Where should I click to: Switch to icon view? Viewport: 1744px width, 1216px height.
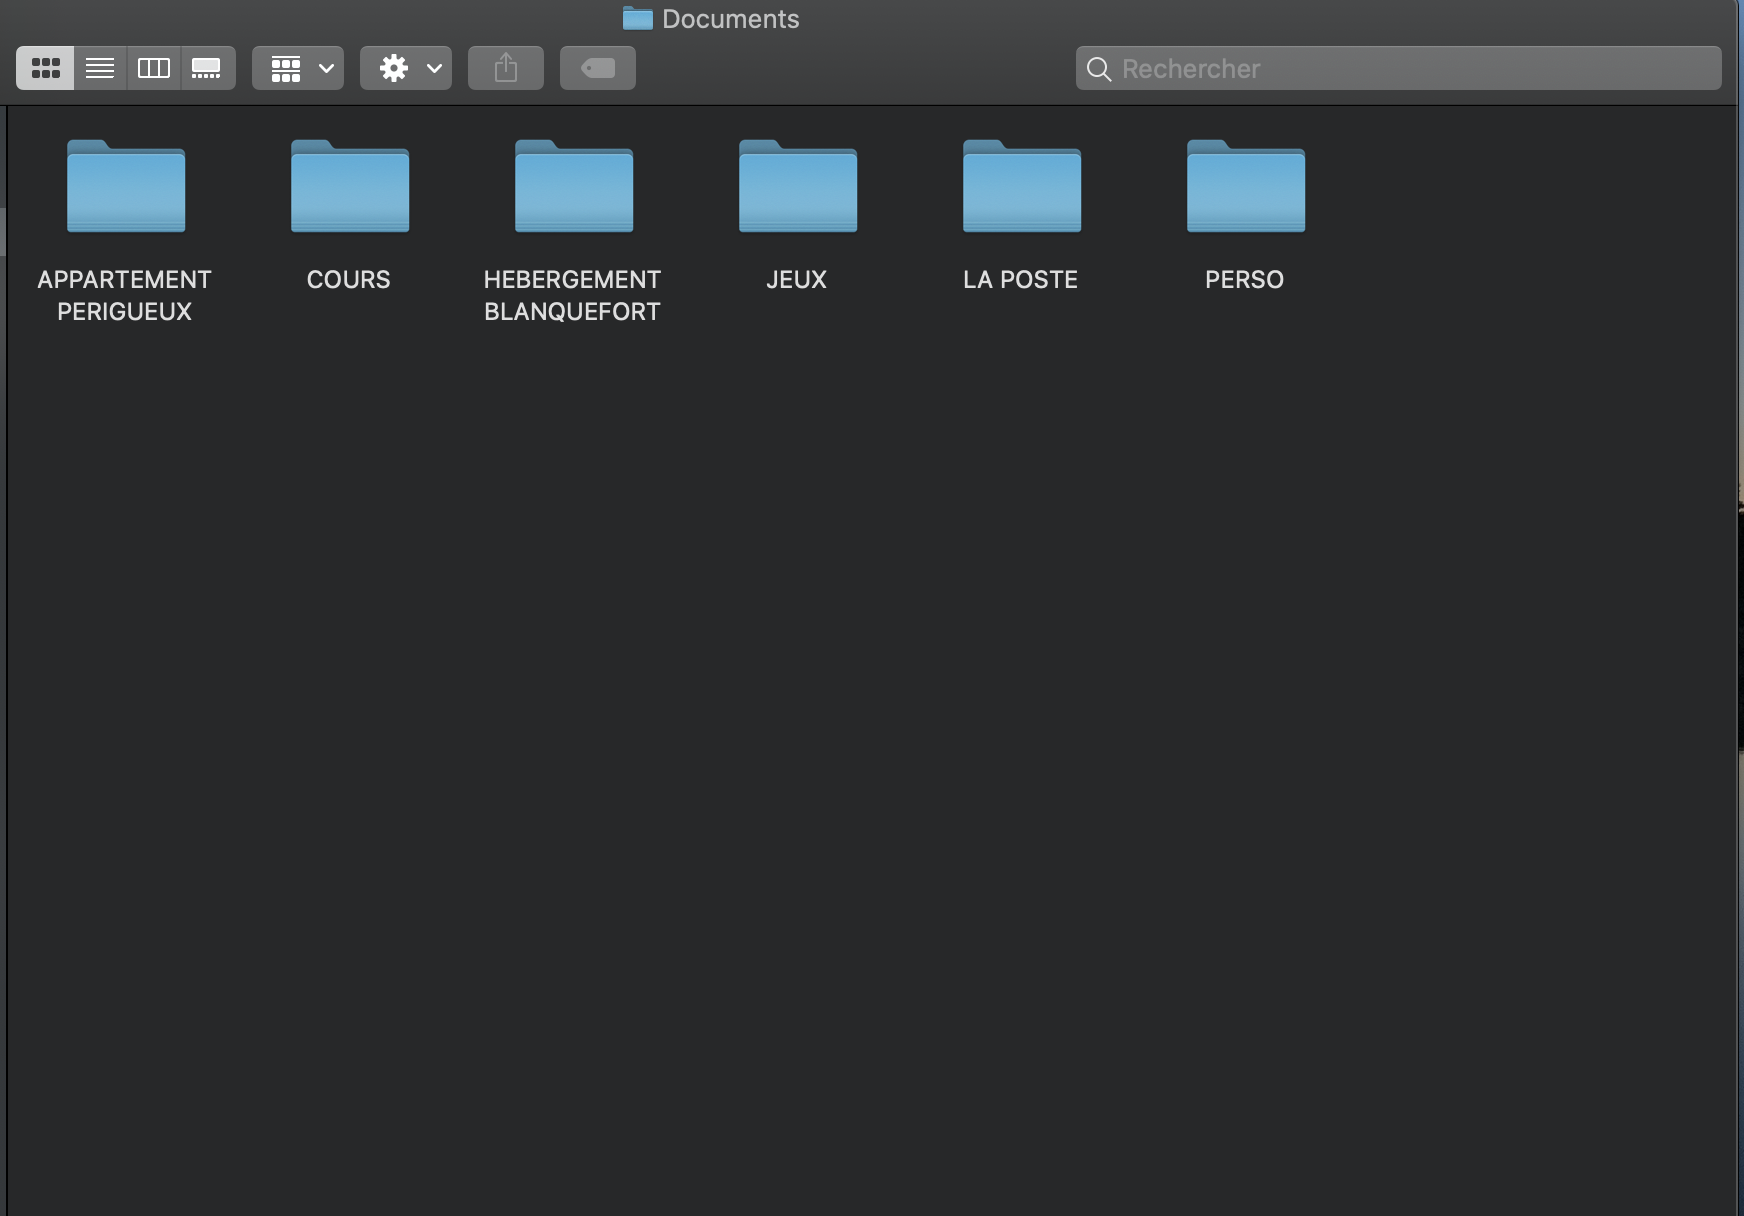coord(45,68)
